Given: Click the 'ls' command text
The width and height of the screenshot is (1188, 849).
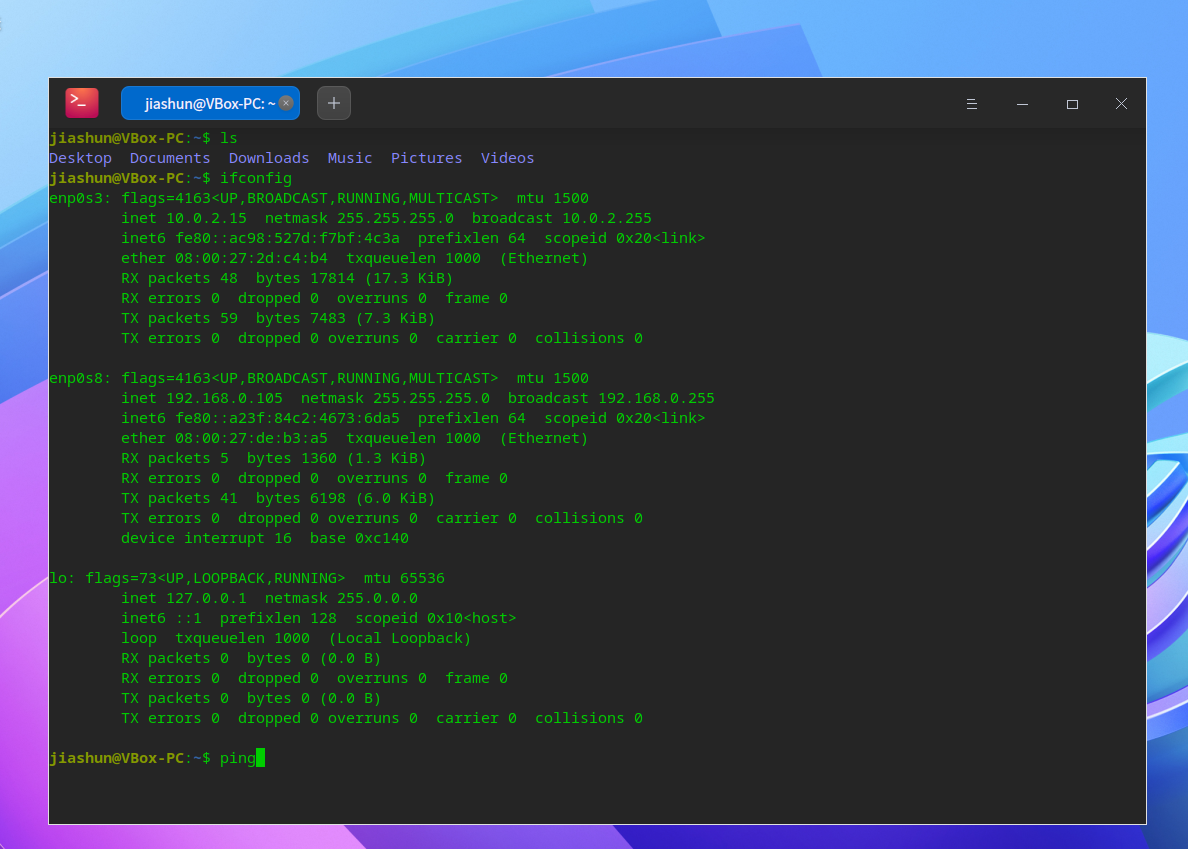Looking at the screenshot, I should [x=229, y=138].
